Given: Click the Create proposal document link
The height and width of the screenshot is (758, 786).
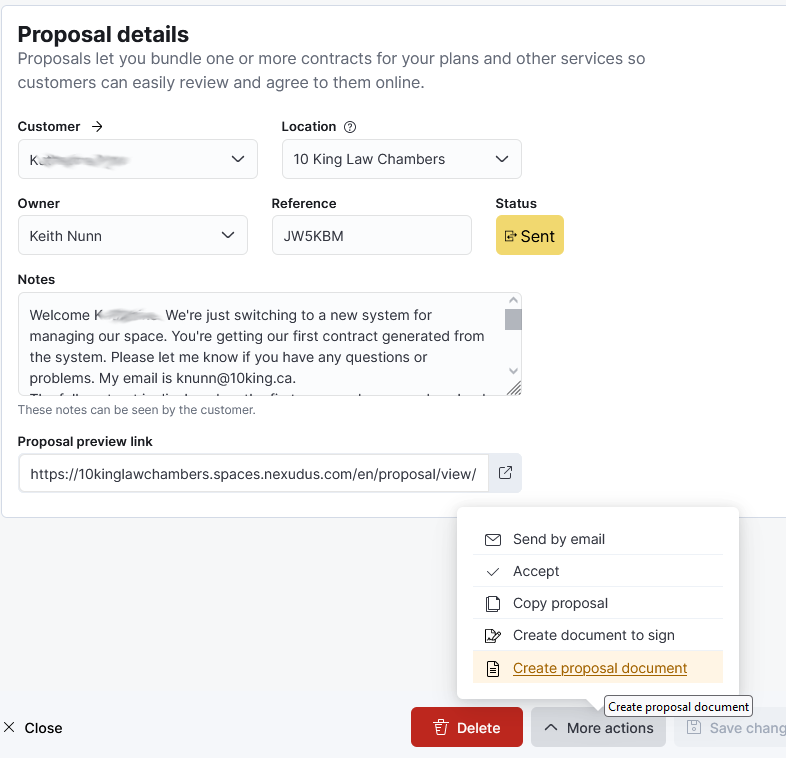Looking at the screenshot, I should 600,668.
